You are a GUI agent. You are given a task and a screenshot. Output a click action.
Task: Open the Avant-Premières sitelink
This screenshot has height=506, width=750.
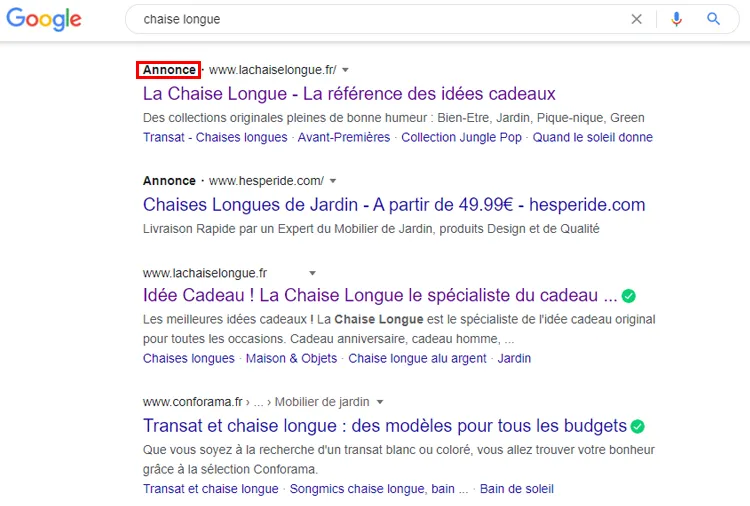[x=344, y=137]
